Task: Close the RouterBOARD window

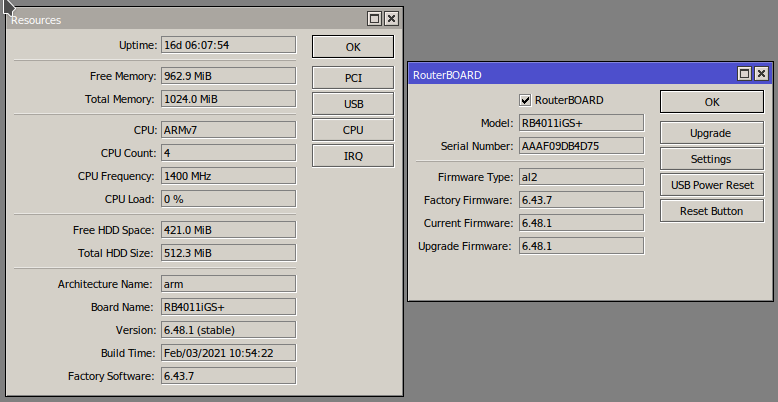Action: (x=761, y=74)
